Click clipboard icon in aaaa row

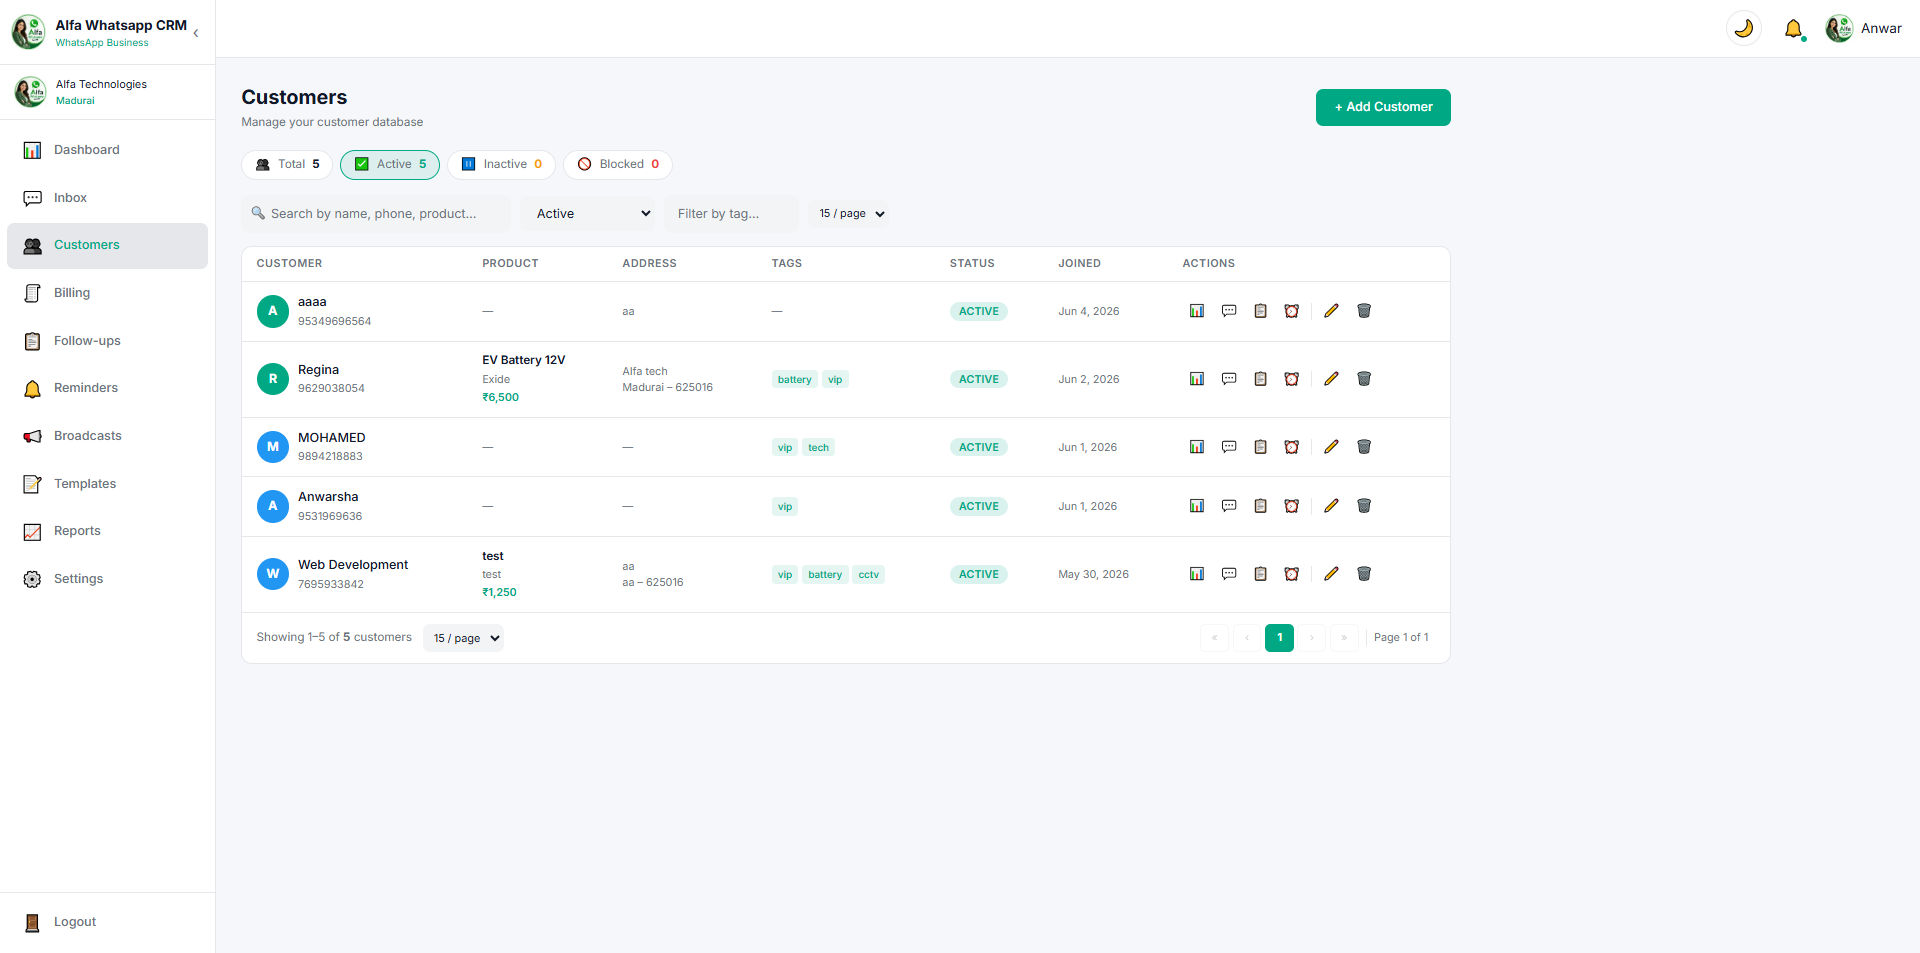1260,311
